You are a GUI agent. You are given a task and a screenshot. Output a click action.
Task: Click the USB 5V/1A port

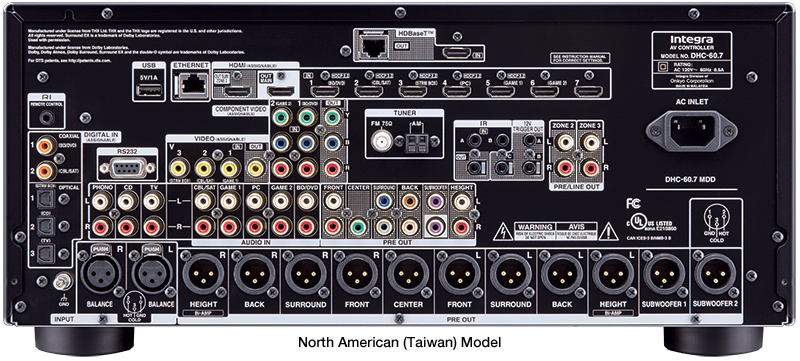point(149,91)
